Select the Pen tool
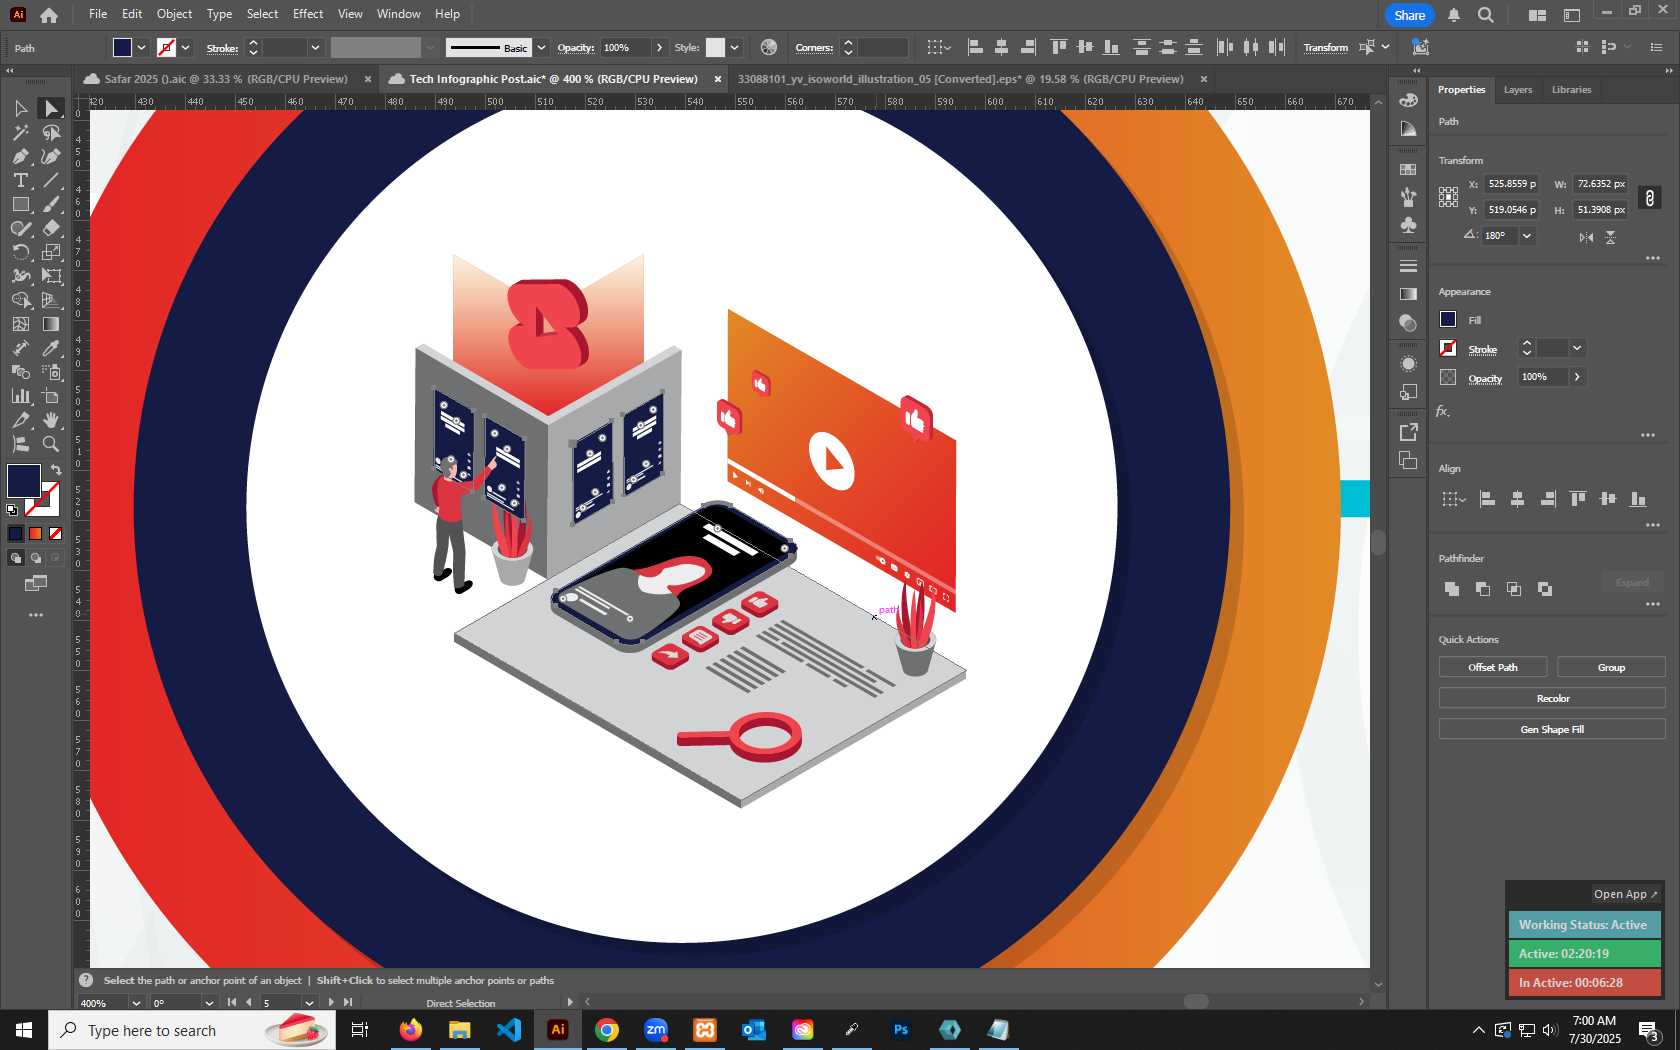1680x1050 pixels. [20, 156]
